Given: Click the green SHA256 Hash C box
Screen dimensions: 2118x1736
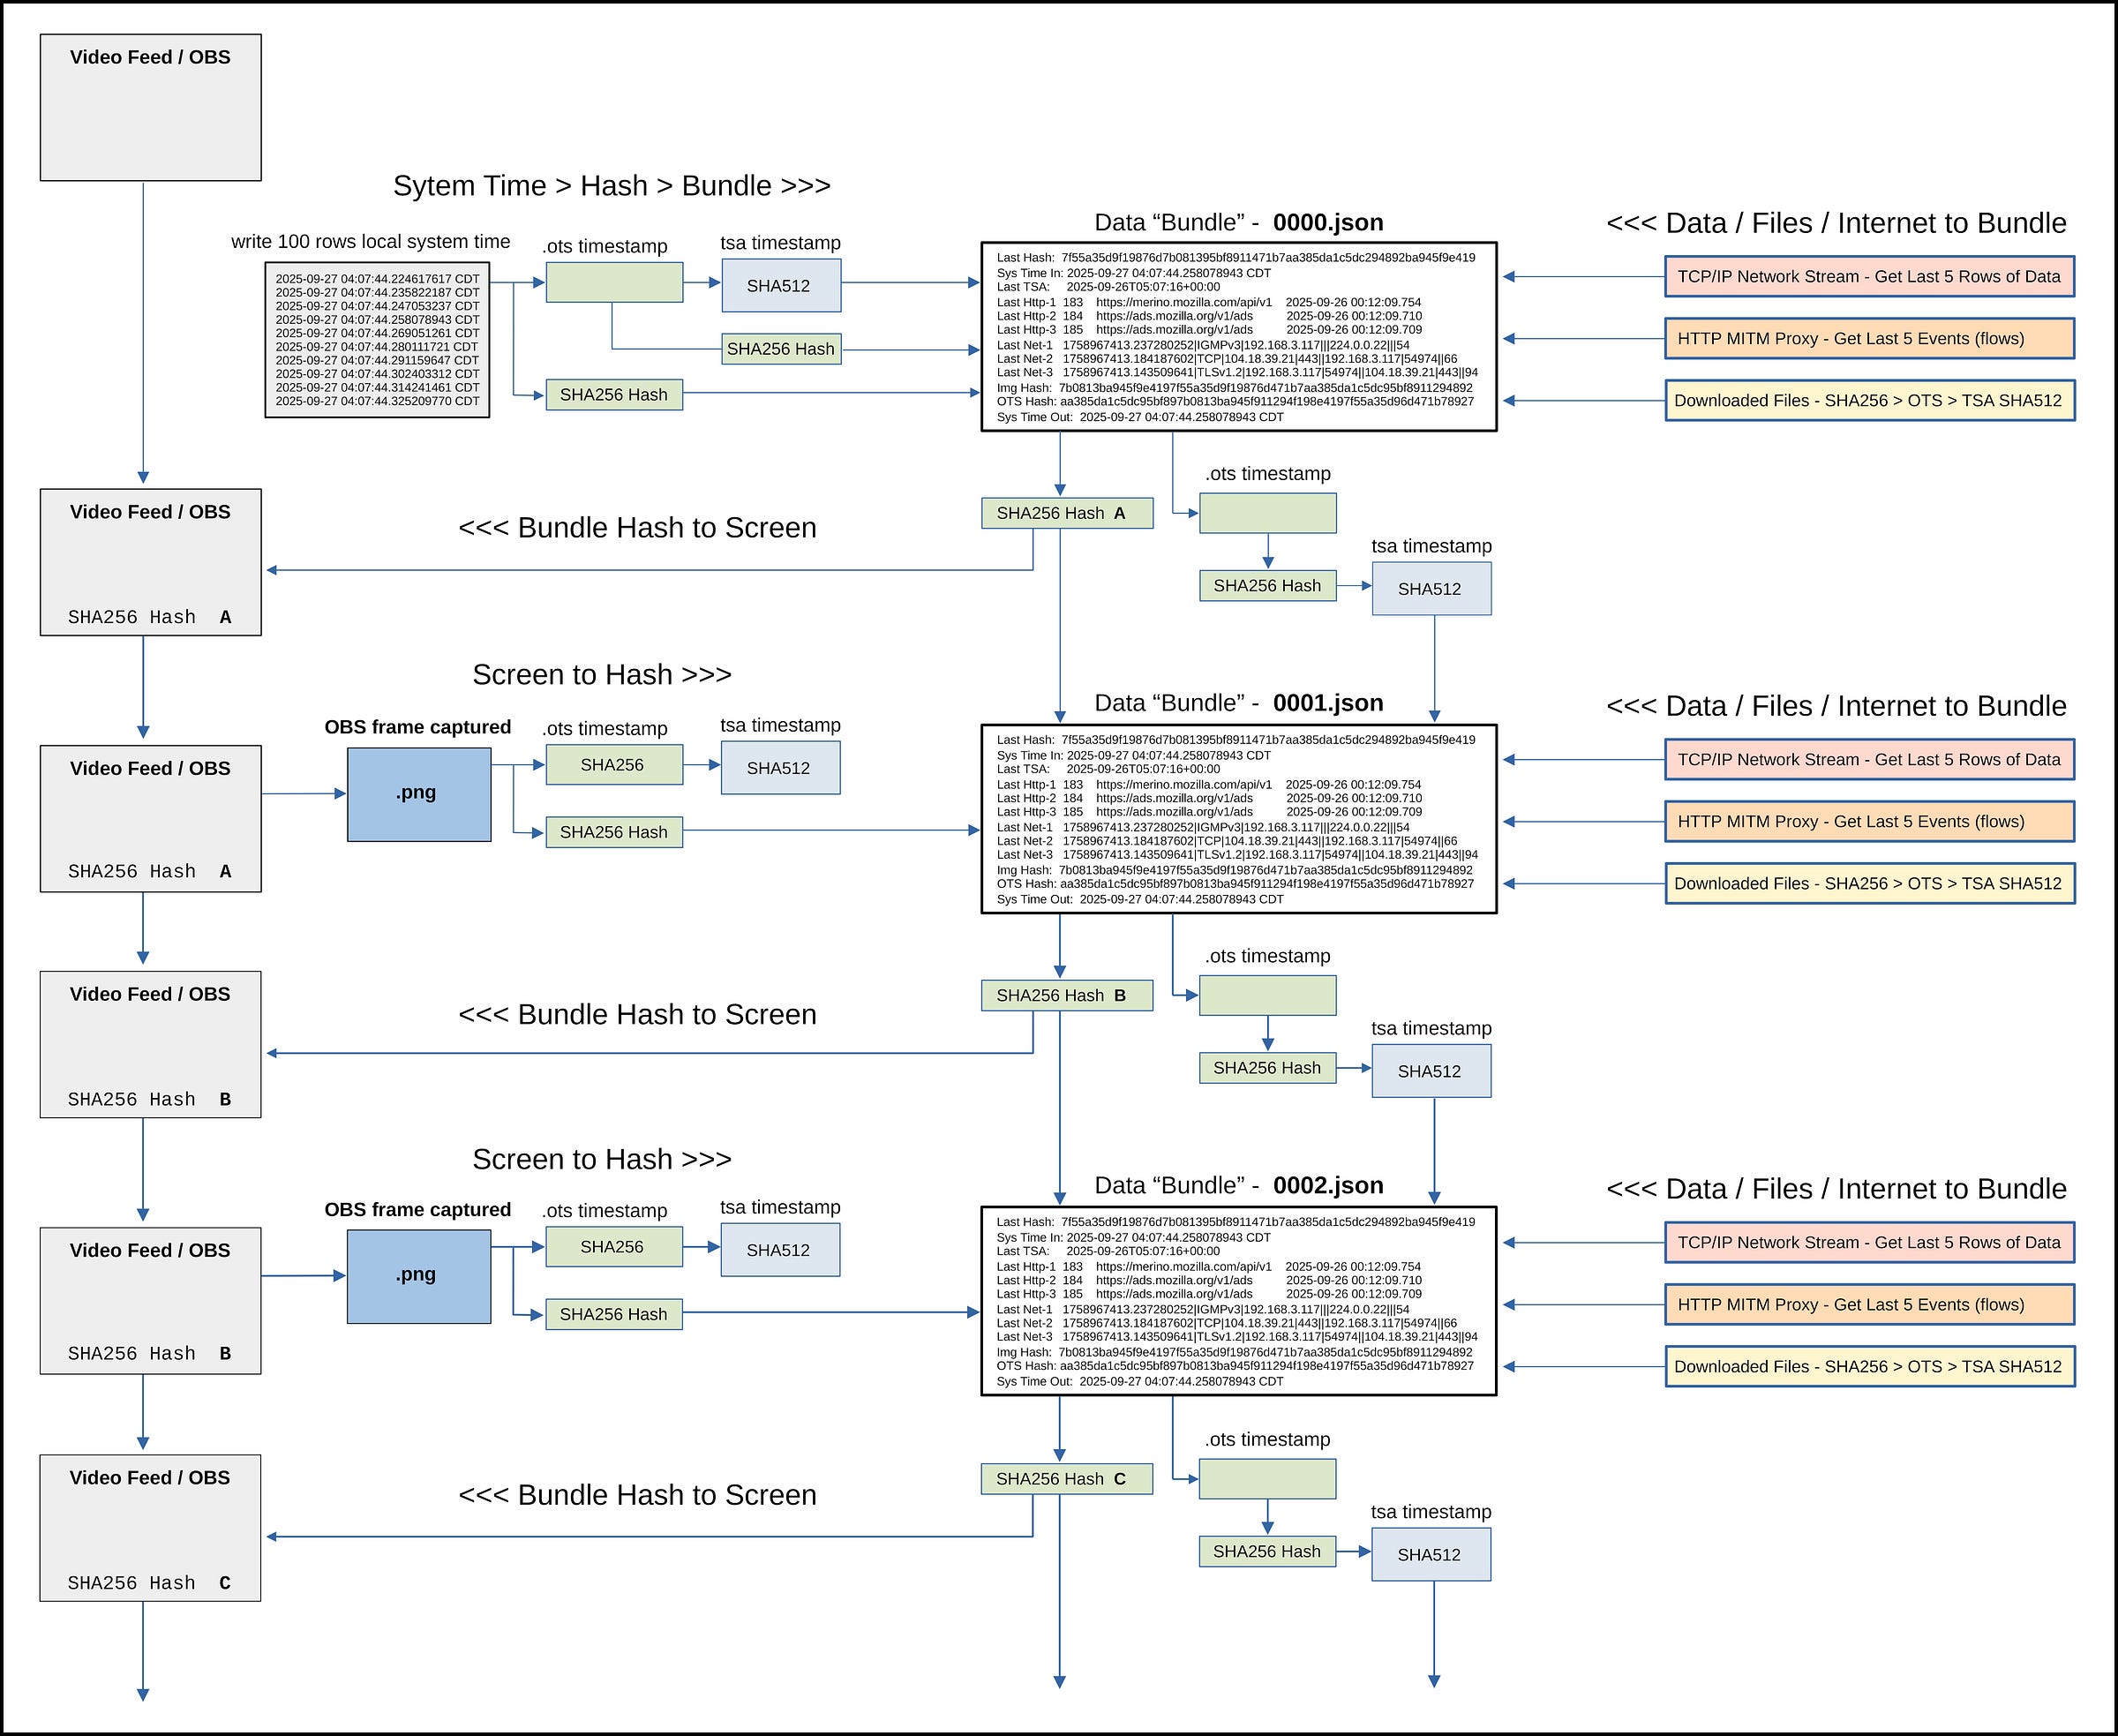Looking at the screenshot, I should pyautogui.click(x=1066, y=1478).
